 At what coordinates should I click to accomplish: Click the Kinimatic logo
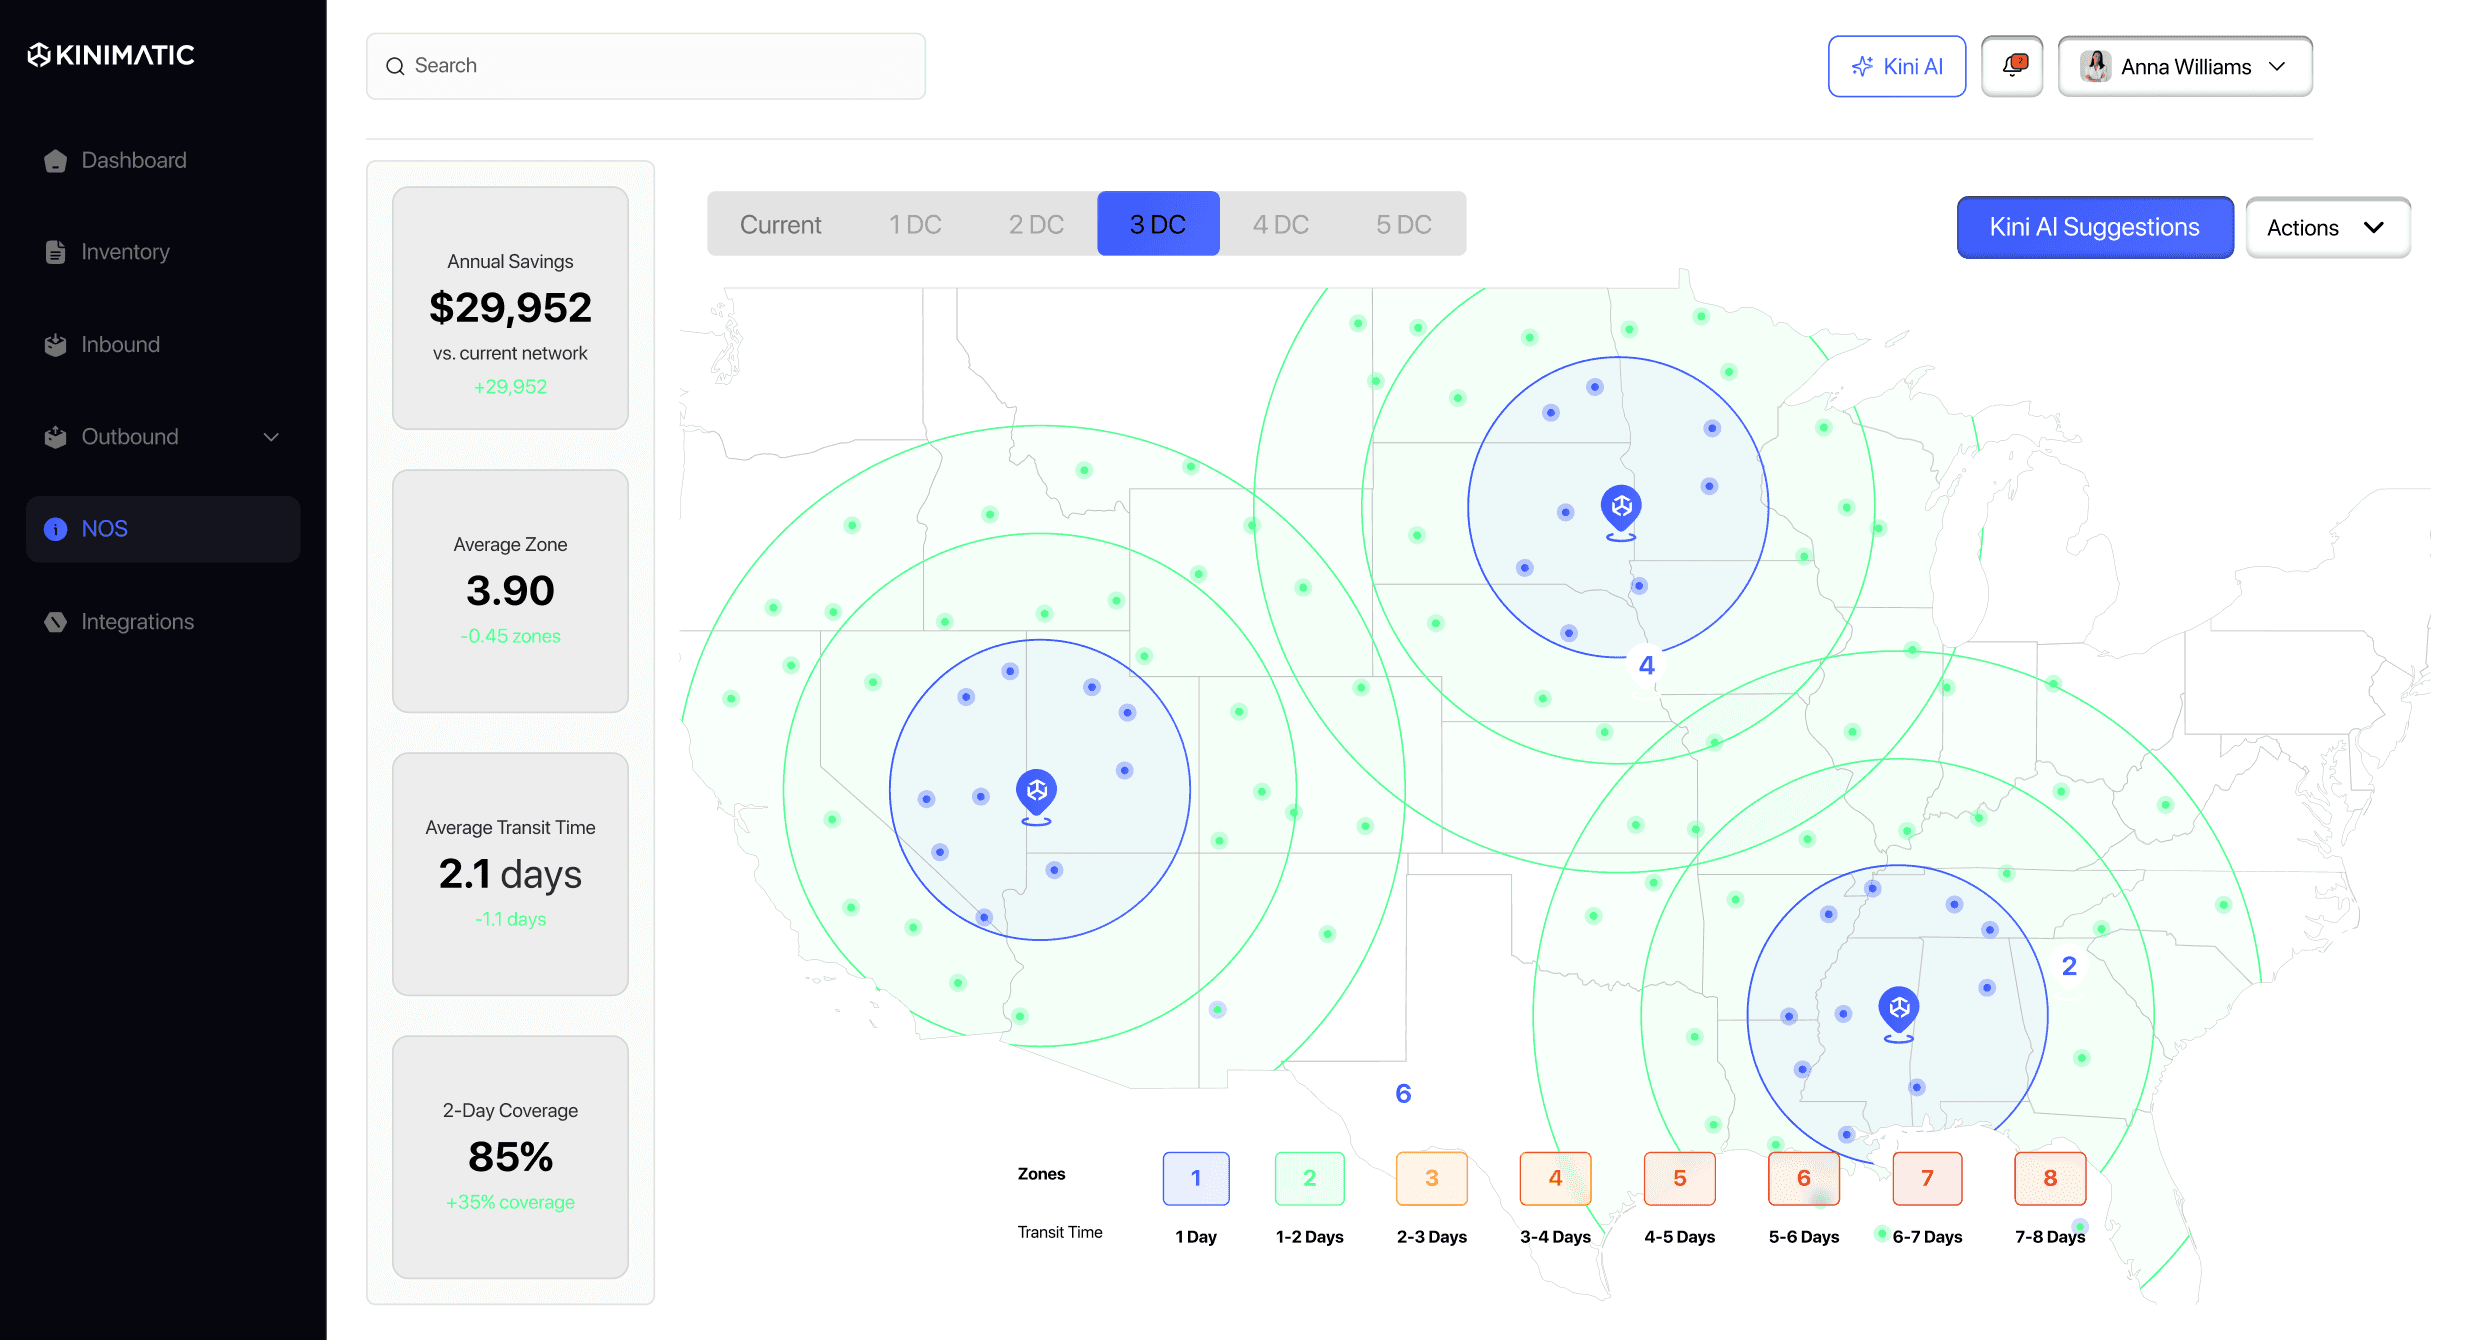coord(110,55)
